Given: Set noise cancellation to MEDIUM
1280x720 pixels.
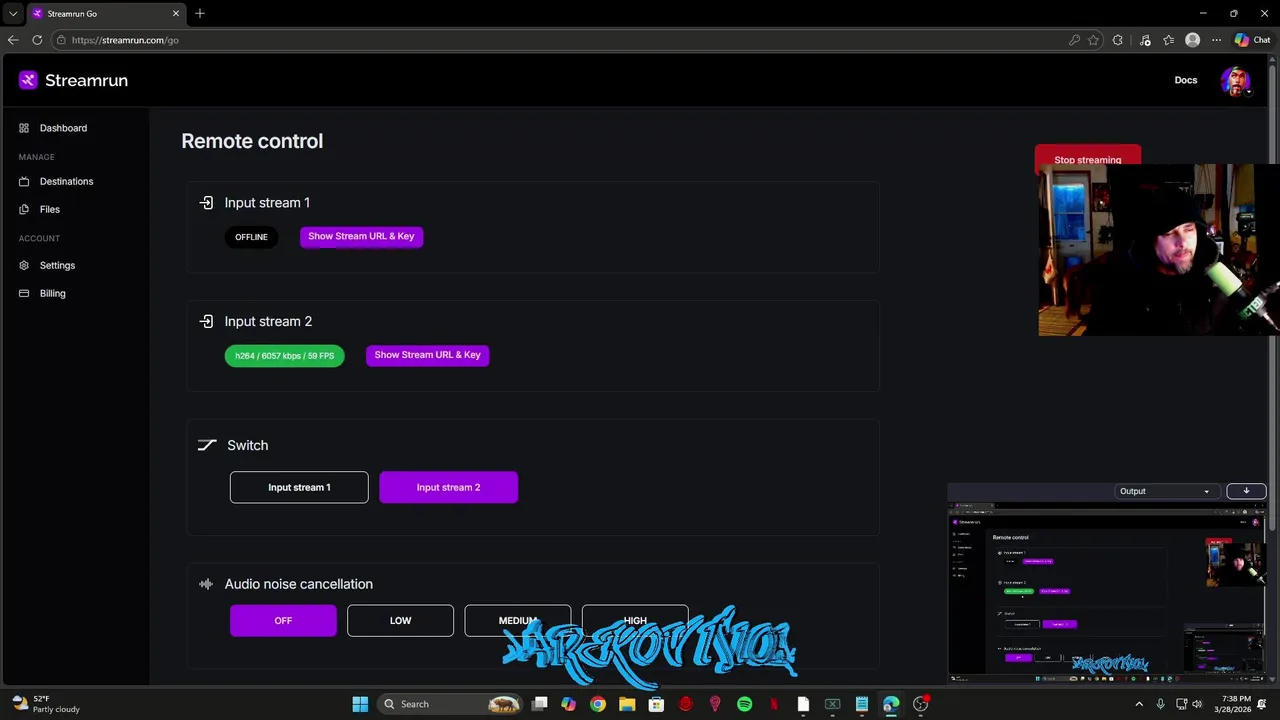Looking at the screenshot, I should pyautogui.click(x=517, y=621).
